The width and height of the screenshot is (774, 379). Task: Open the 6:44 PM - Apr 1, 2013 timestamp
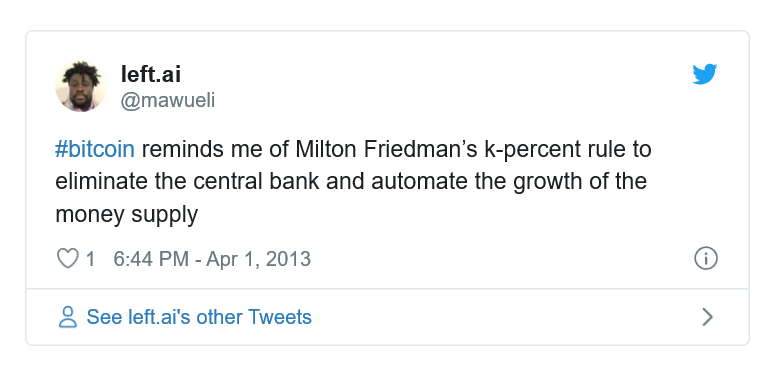click(212, 259)
